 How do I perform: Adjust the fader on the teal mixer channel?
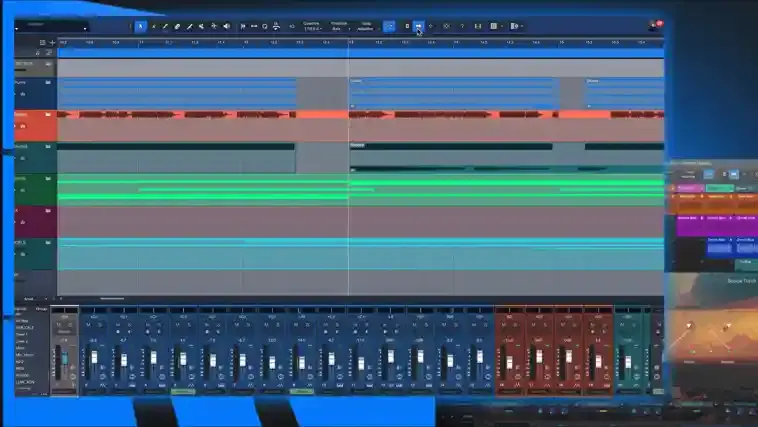628,362
